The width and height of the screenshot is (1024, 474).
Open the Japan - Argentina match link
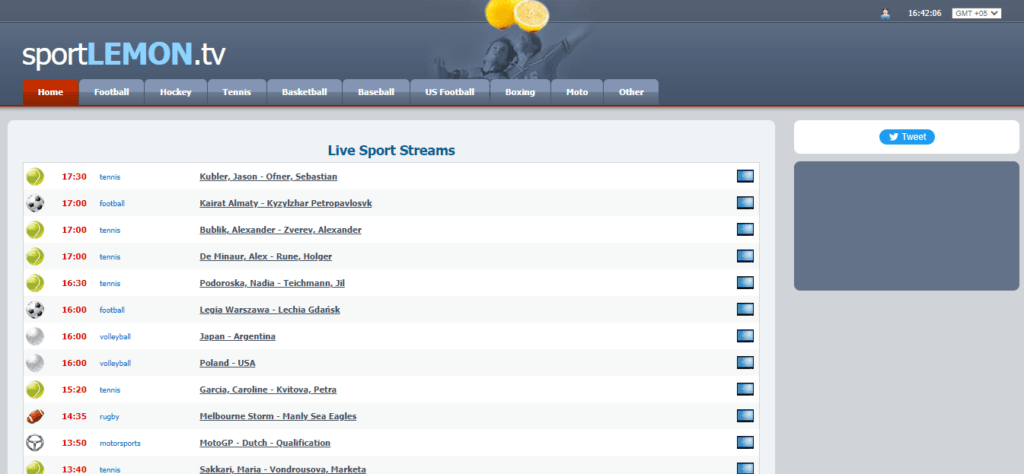point(238,336)
